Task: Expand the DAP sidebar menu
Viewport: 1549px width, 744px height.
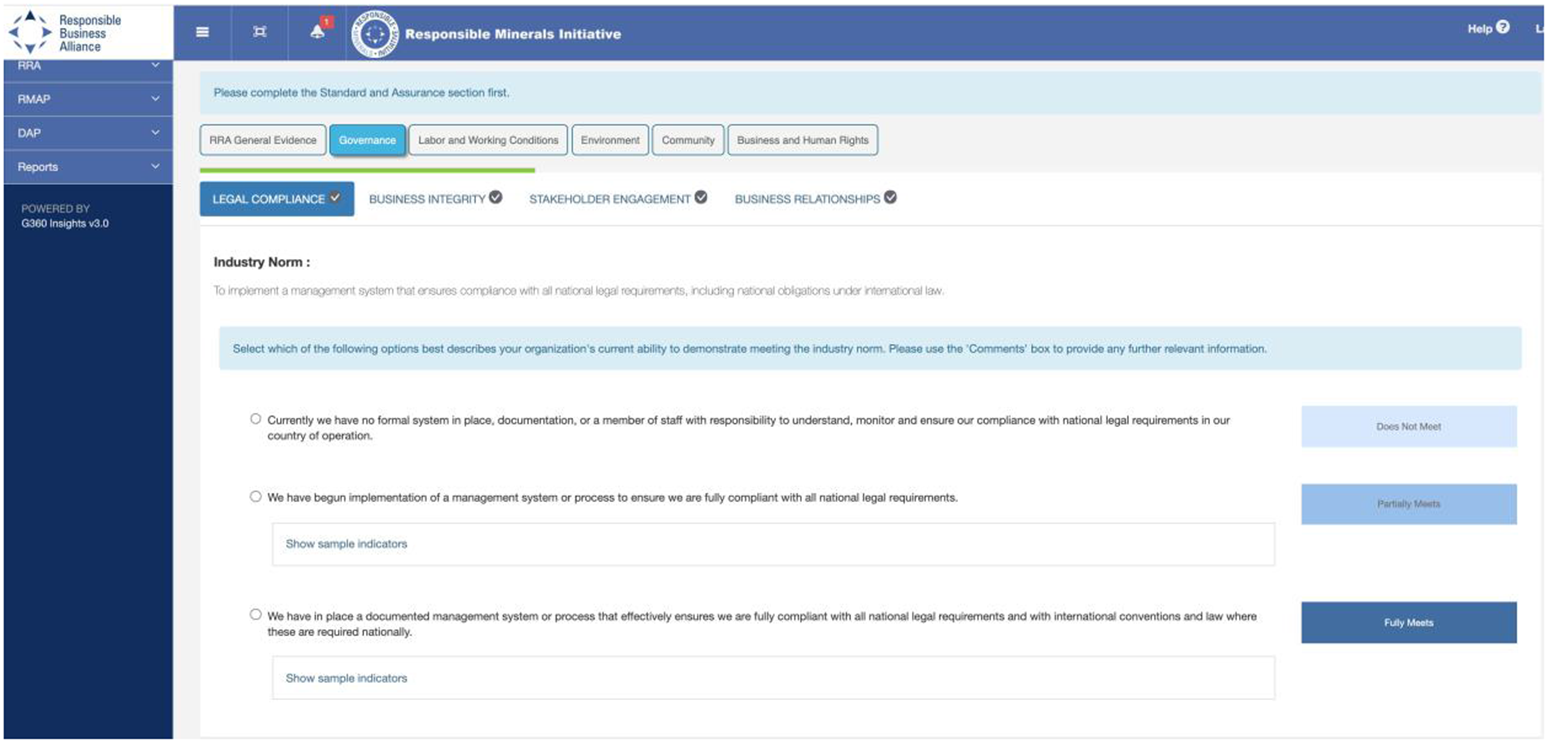Action: (88, 133)
